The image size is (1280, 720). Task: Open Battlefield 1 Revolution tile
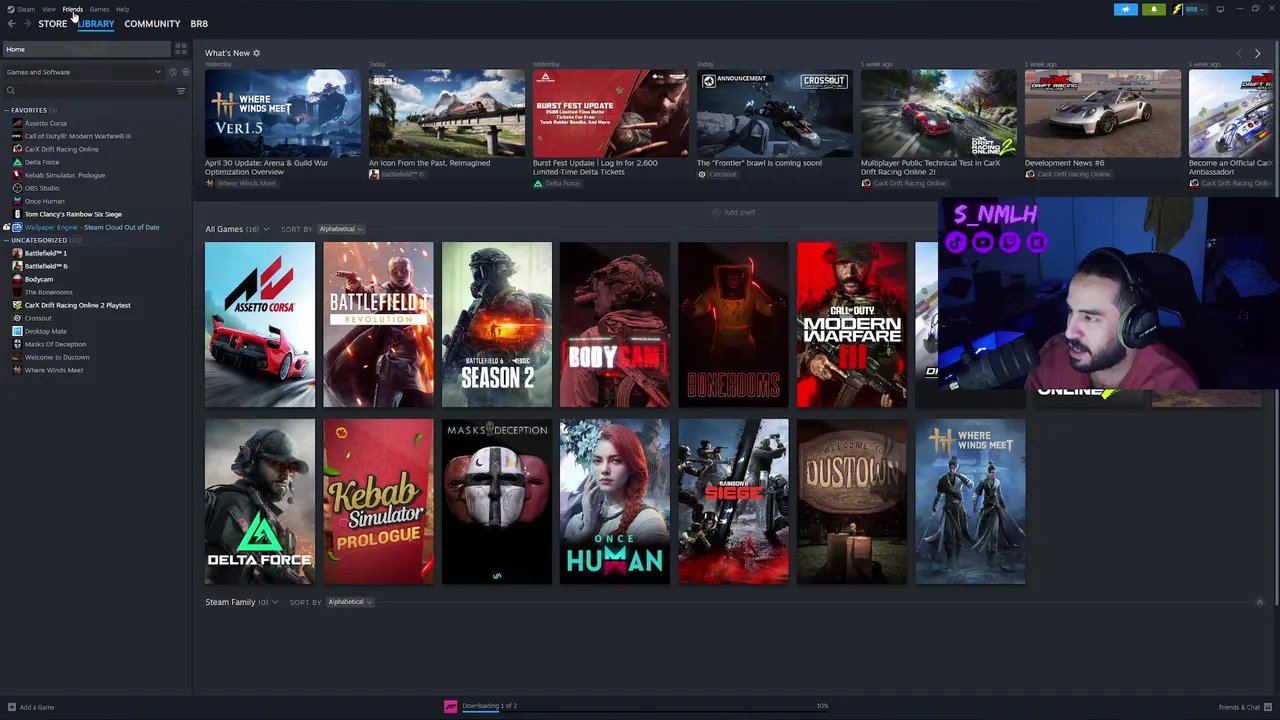coord(378,324)
